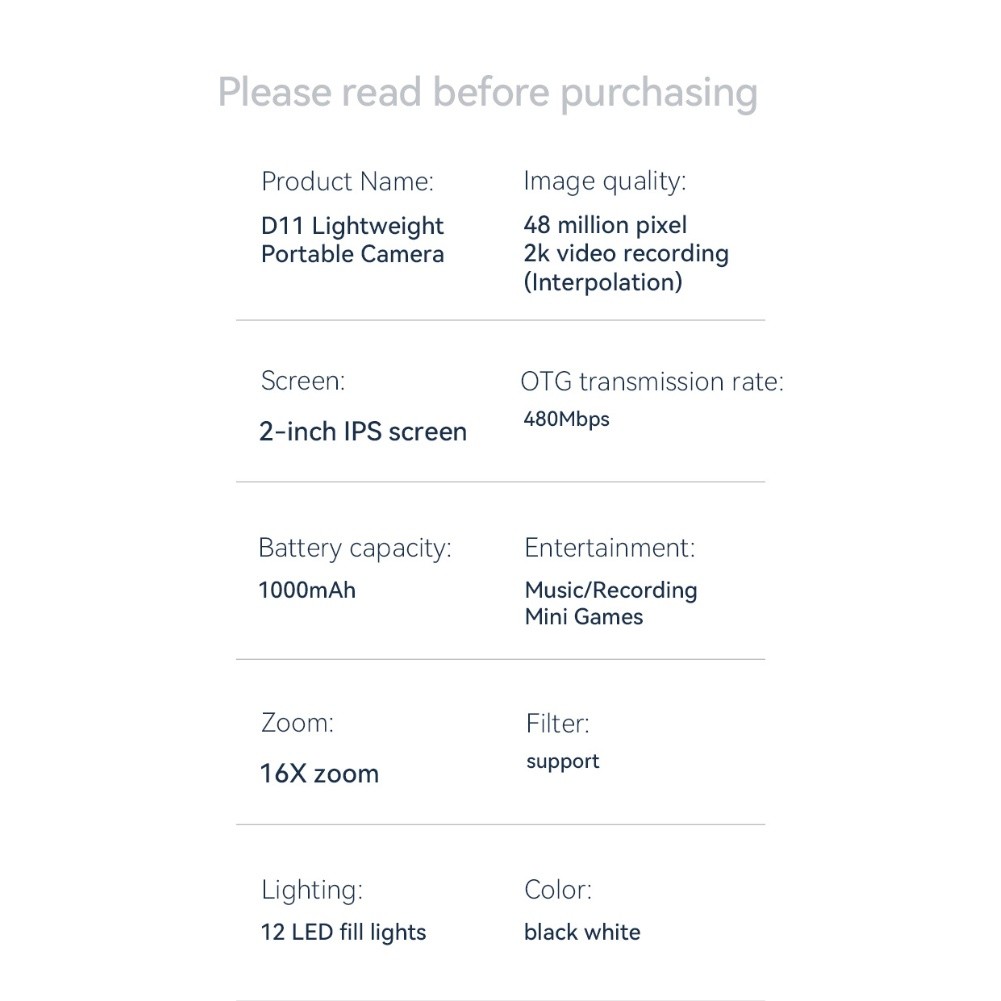Viewport: 1001px width, 1001px height.
Task: Click the "Battery capacity:" label
Action: pos(354,548)
